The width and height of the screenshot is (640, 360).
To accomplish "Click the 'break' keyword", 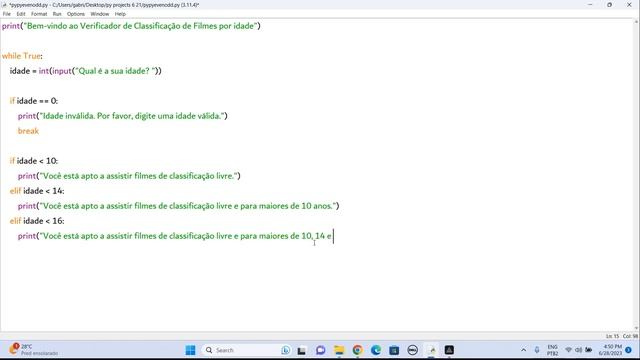I will (x=28, y=131).
